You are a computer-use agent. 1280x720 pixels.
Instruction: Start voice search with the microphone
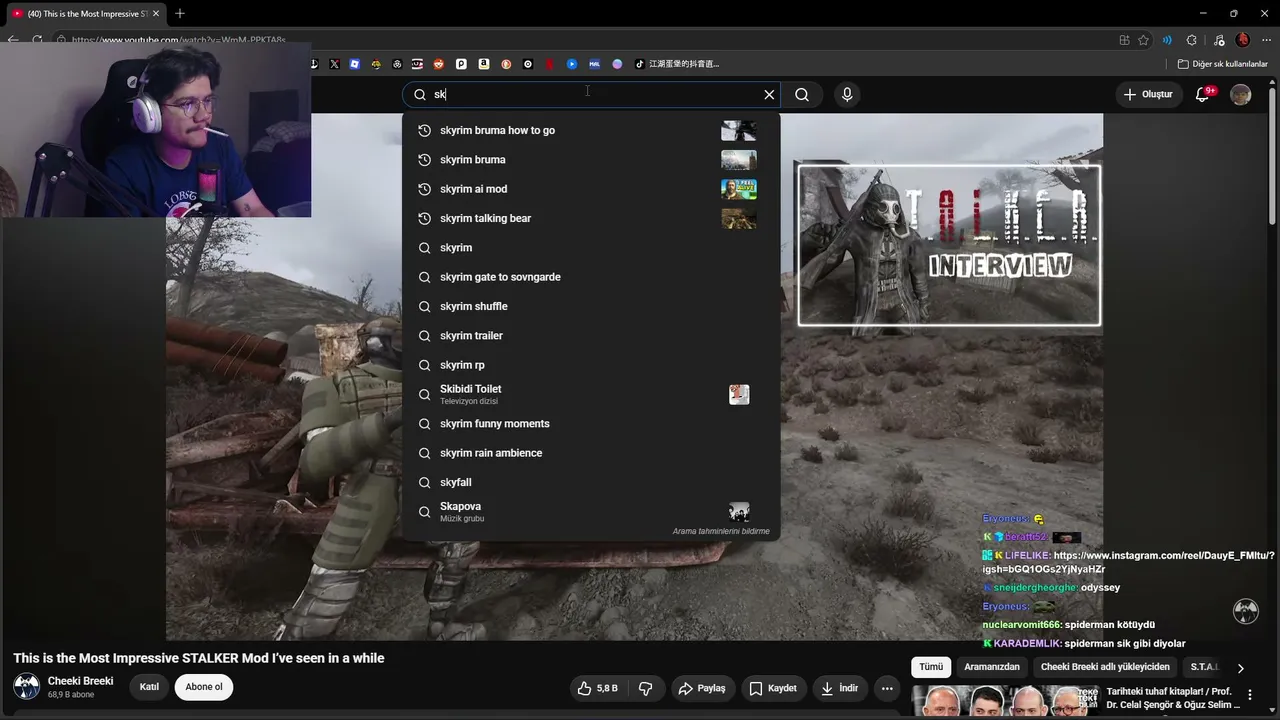point(847,94)
